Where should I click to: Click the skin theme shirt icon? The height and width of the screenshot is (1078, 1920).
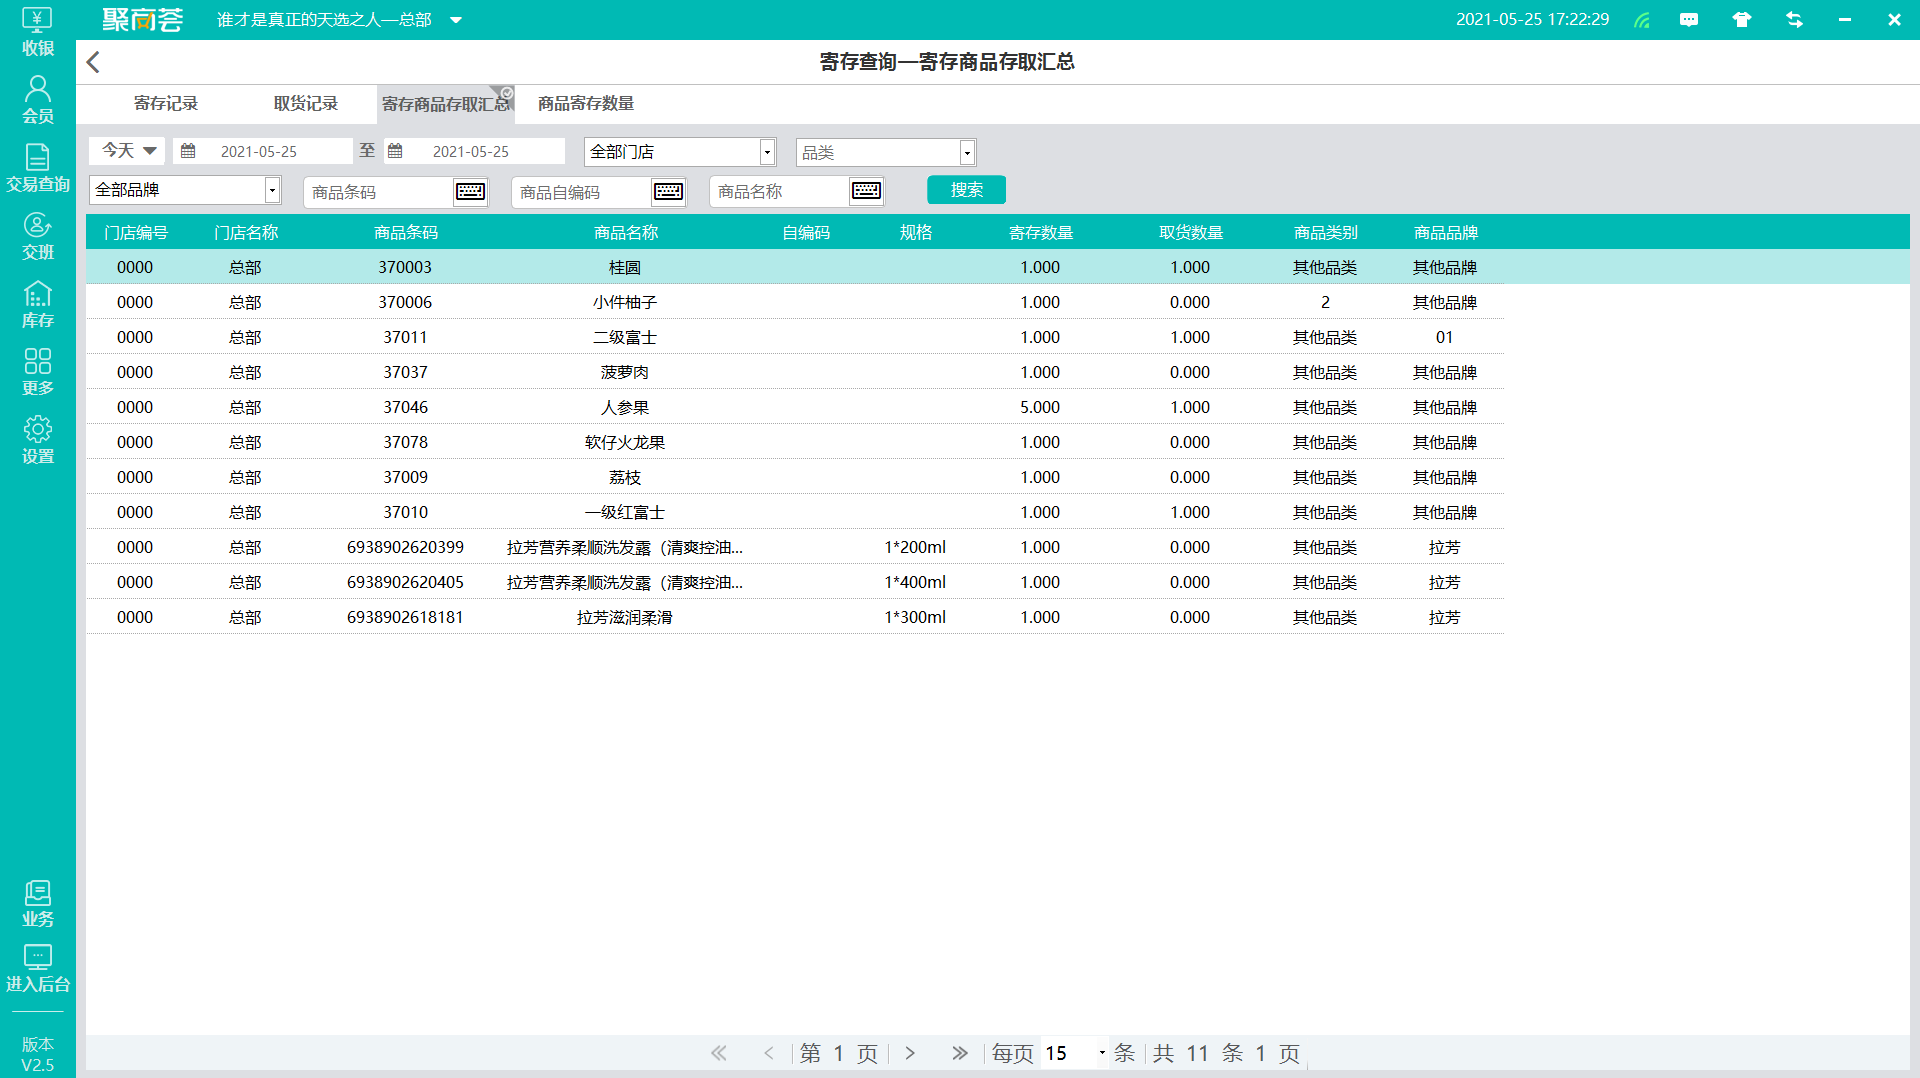(1742, 20)
